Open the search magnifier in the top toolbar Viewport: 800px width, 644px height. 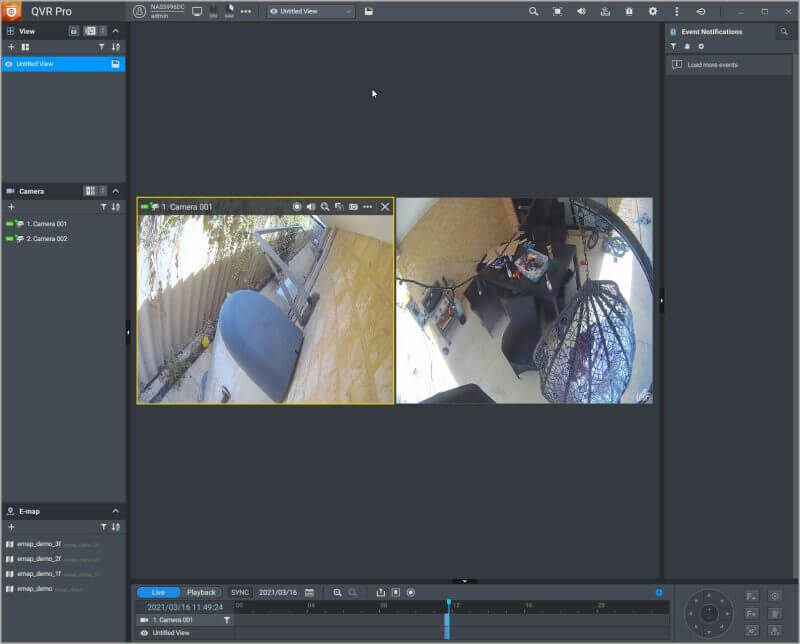(x=533, y=11)
